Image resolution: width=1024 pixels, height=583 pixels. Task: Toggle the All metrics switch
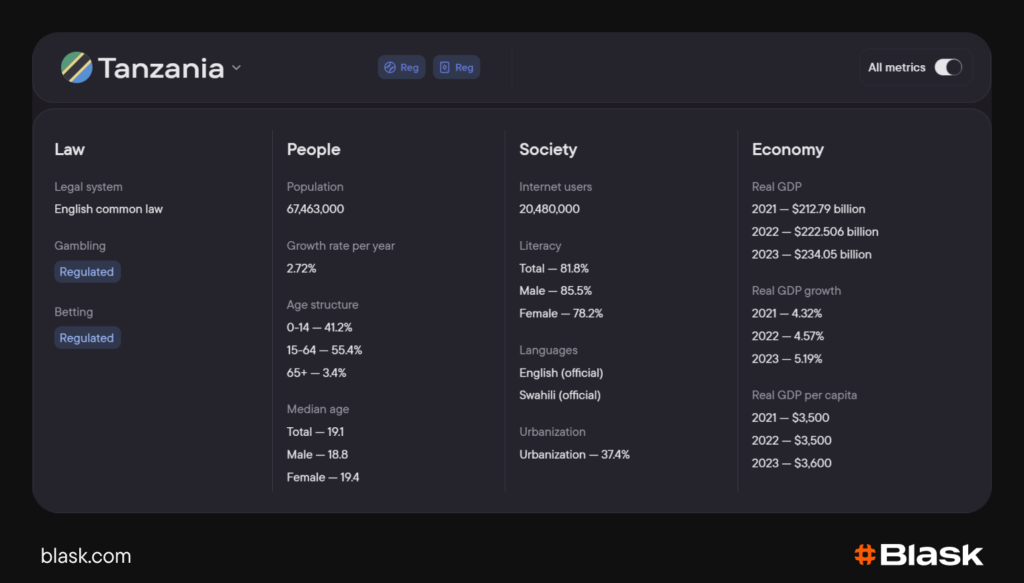947,68
